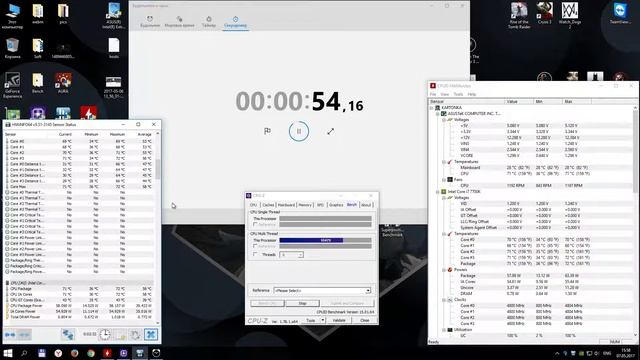Viewport: 640px width, 360px height.
Task: Toggle Reference checkbox under CPU Single Thread
Action: click(x=256, y=224)
